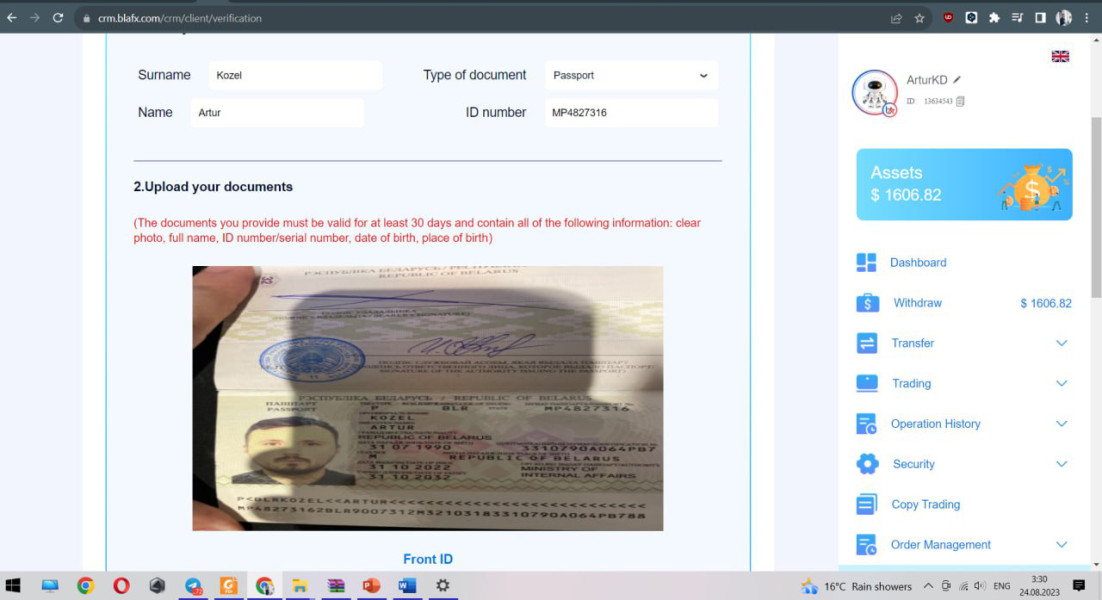Open the Trading menu item
Image resolution: width=1102 pixels, height=600 pixels.
point(912,383)
